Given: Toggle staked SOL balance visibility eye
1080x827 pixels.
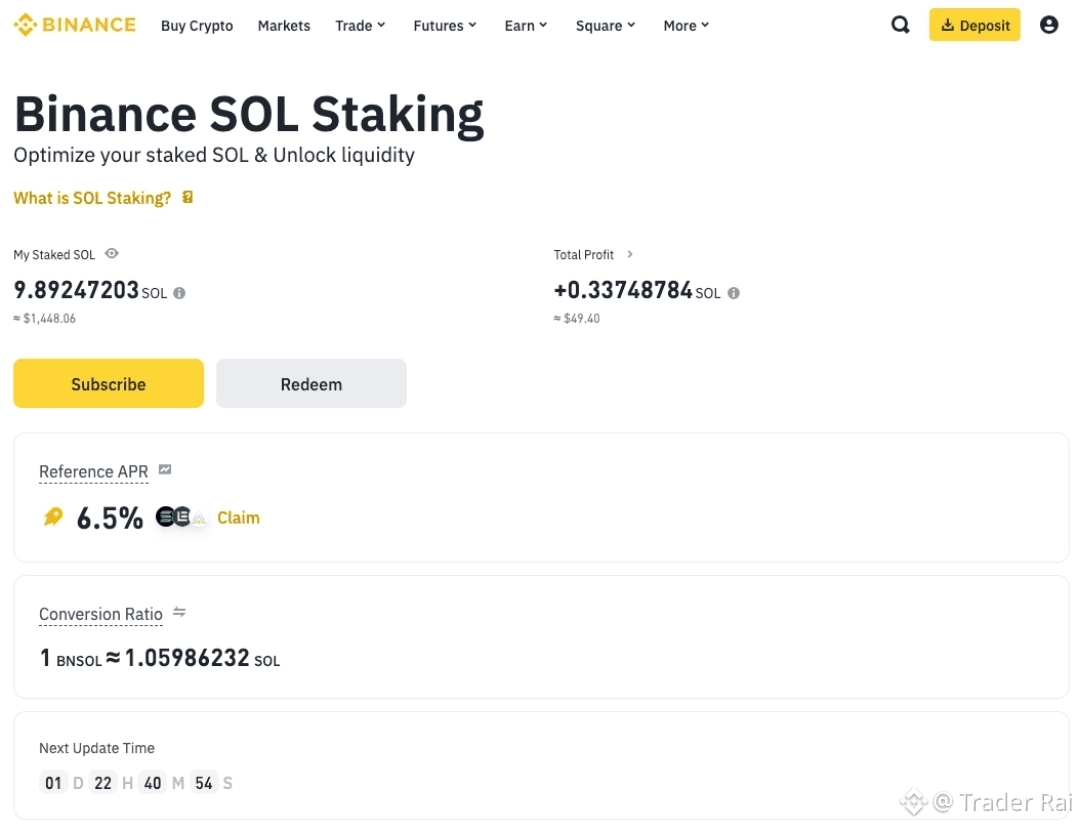Looking at the screenshot, I should pyautogui.click(x=112, y=254).
